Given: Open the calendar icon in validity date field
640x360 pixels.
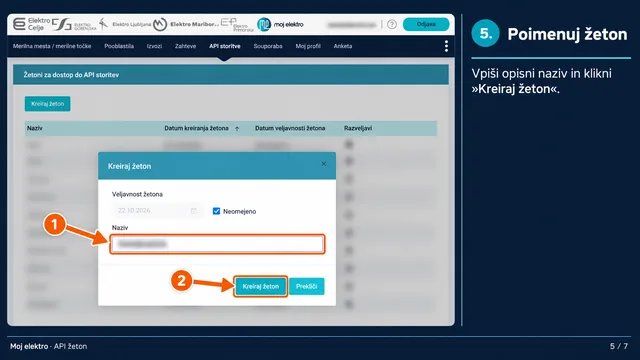Looking at the screenshot, I should point(194,211).
